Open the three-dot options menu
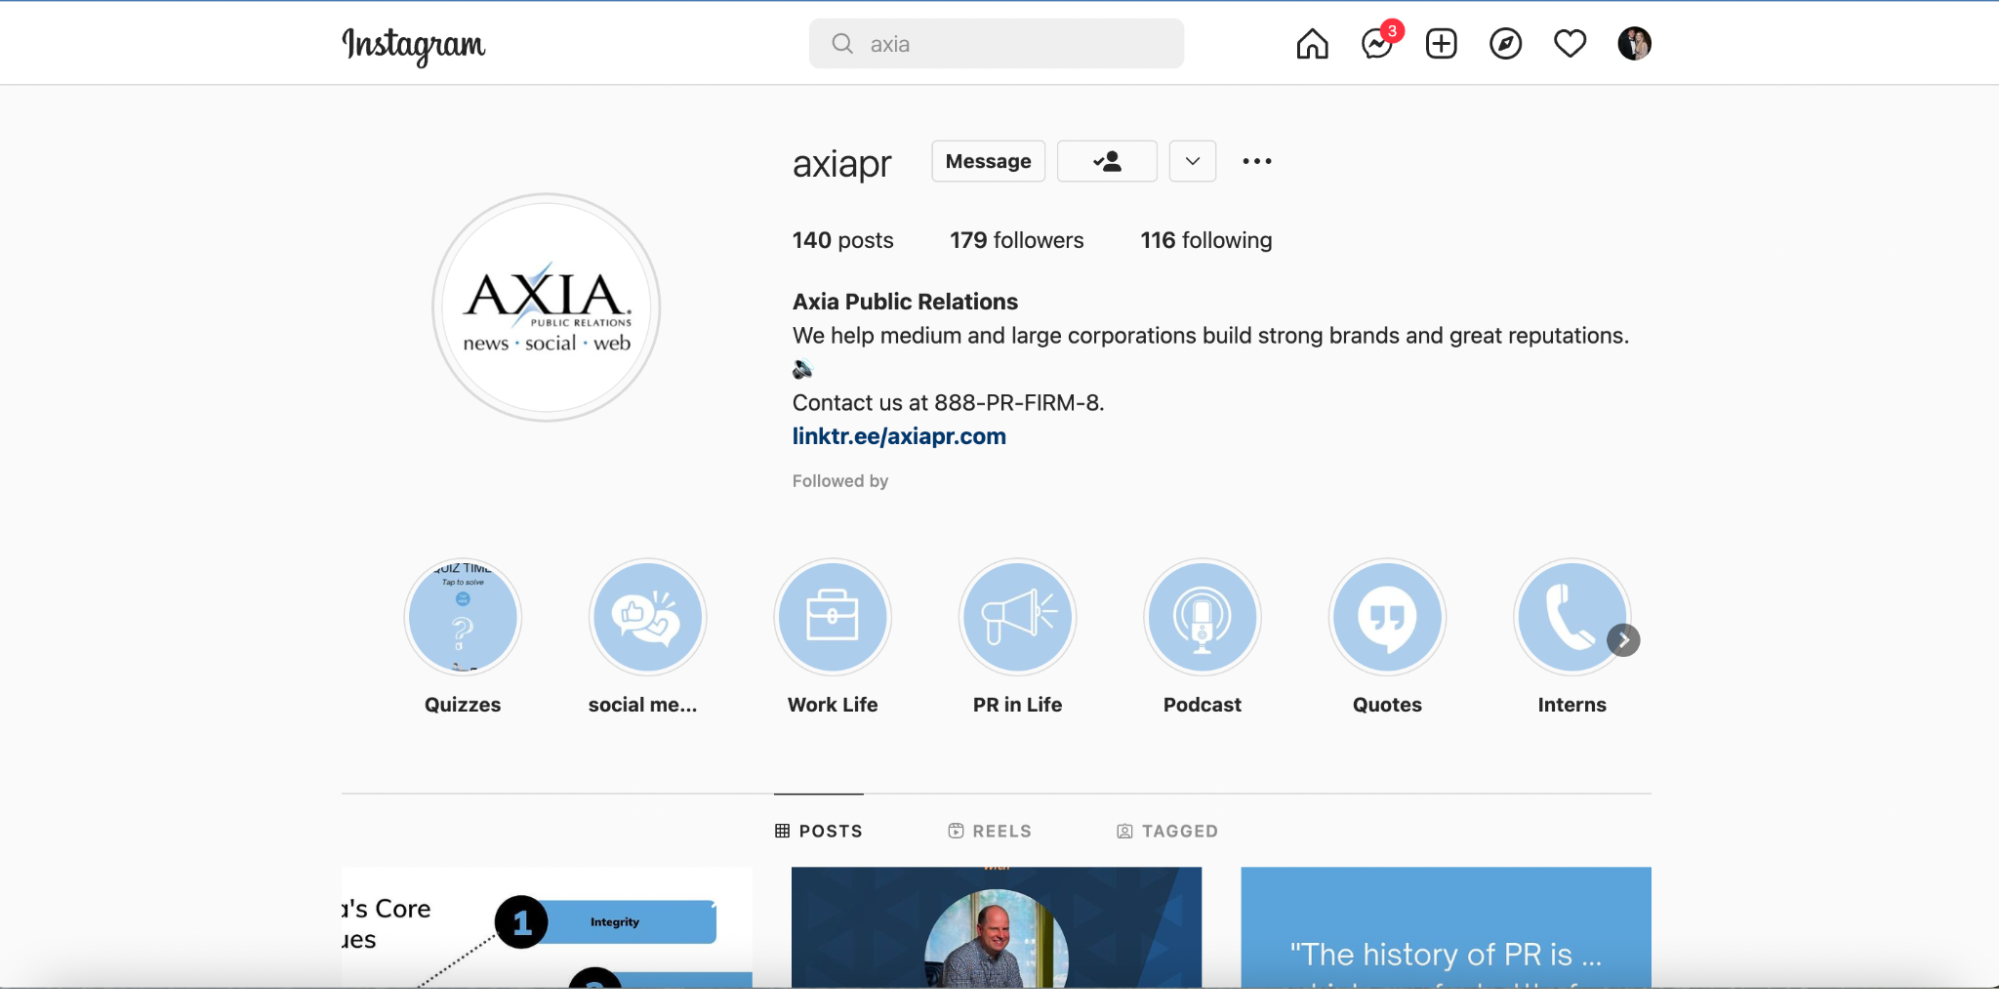The image size is (1999, 989). pos(1257,161)
